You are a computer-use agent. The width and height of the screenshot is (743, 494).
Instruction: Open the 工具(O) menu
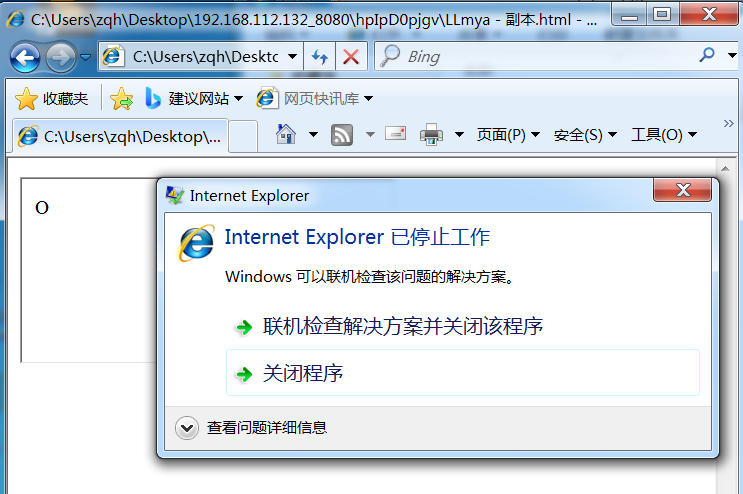[x=664, y=135]
